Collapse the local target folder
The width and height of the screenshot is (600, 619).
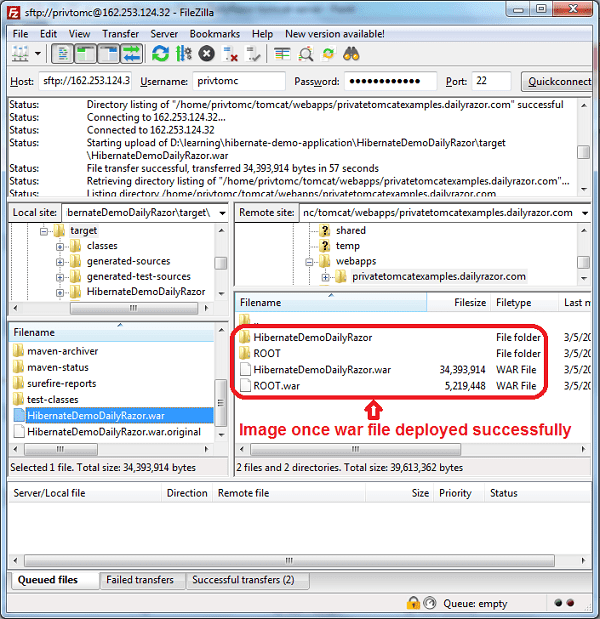44,231
